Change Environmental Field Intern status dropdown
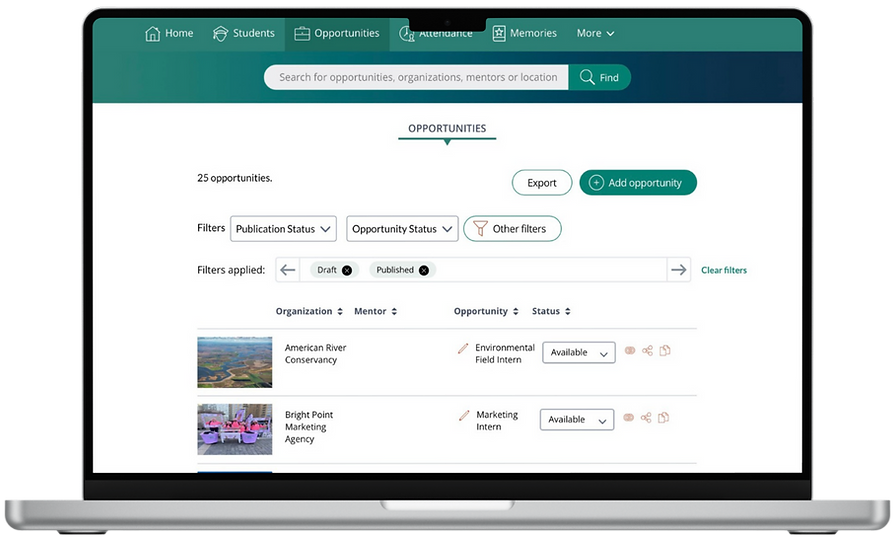Screen dimensions: 896x551 (x=579, y=353)
